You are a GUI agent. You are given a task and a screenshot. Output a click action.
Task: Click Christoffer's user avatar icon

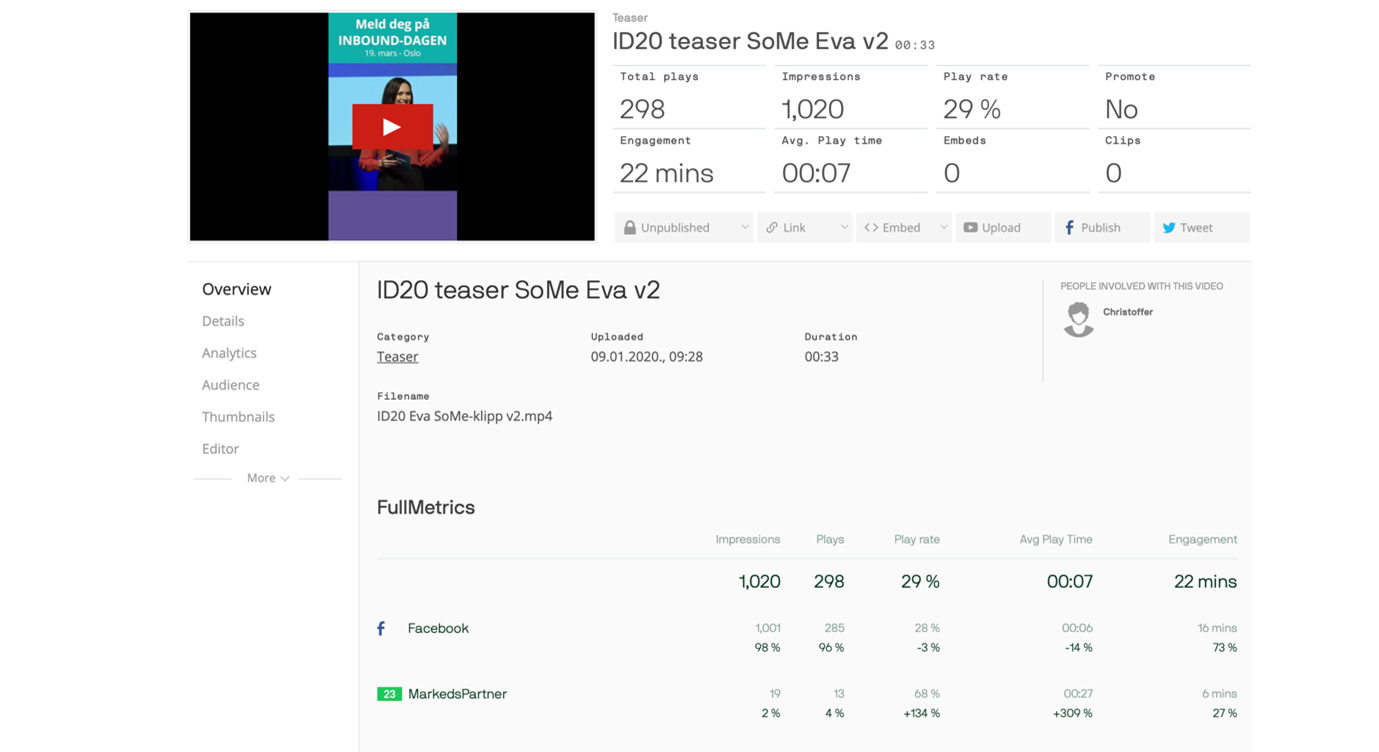[x=1078, y=320]
